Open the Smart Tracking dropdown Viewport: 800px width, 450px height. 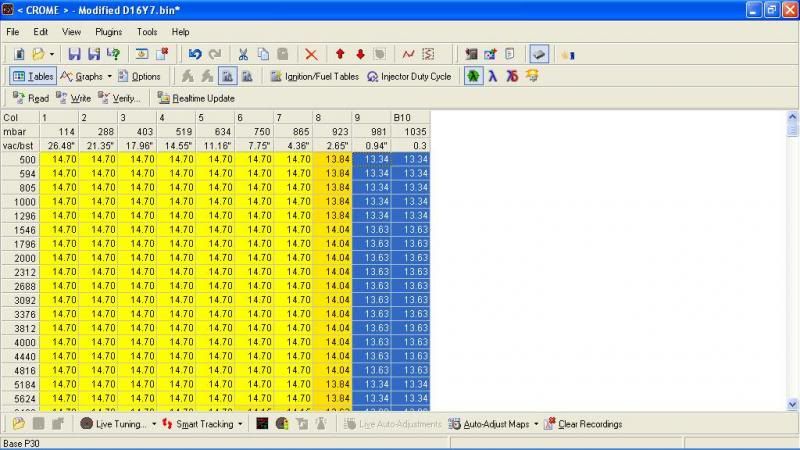240,424
